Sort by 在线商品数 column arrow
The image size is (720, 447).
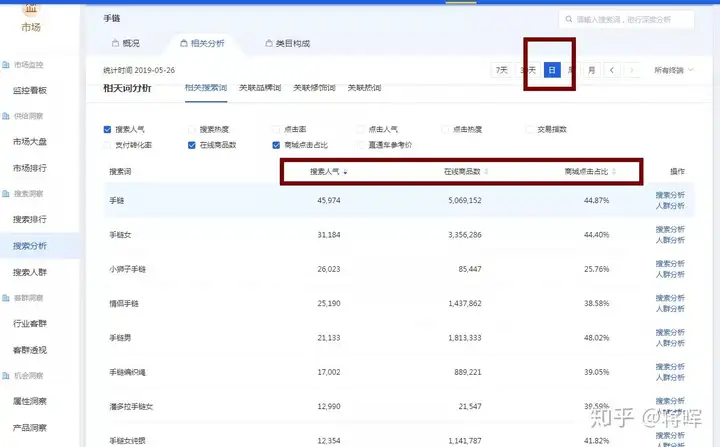point(486,172)
